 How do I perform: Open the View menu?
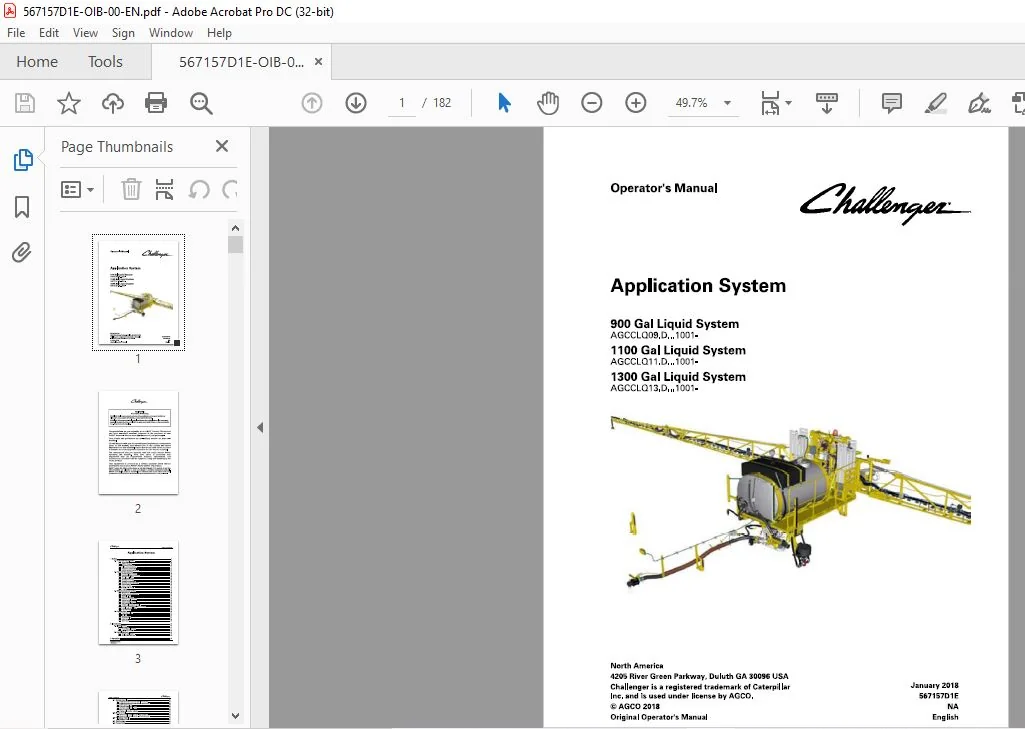pos(85,33)
